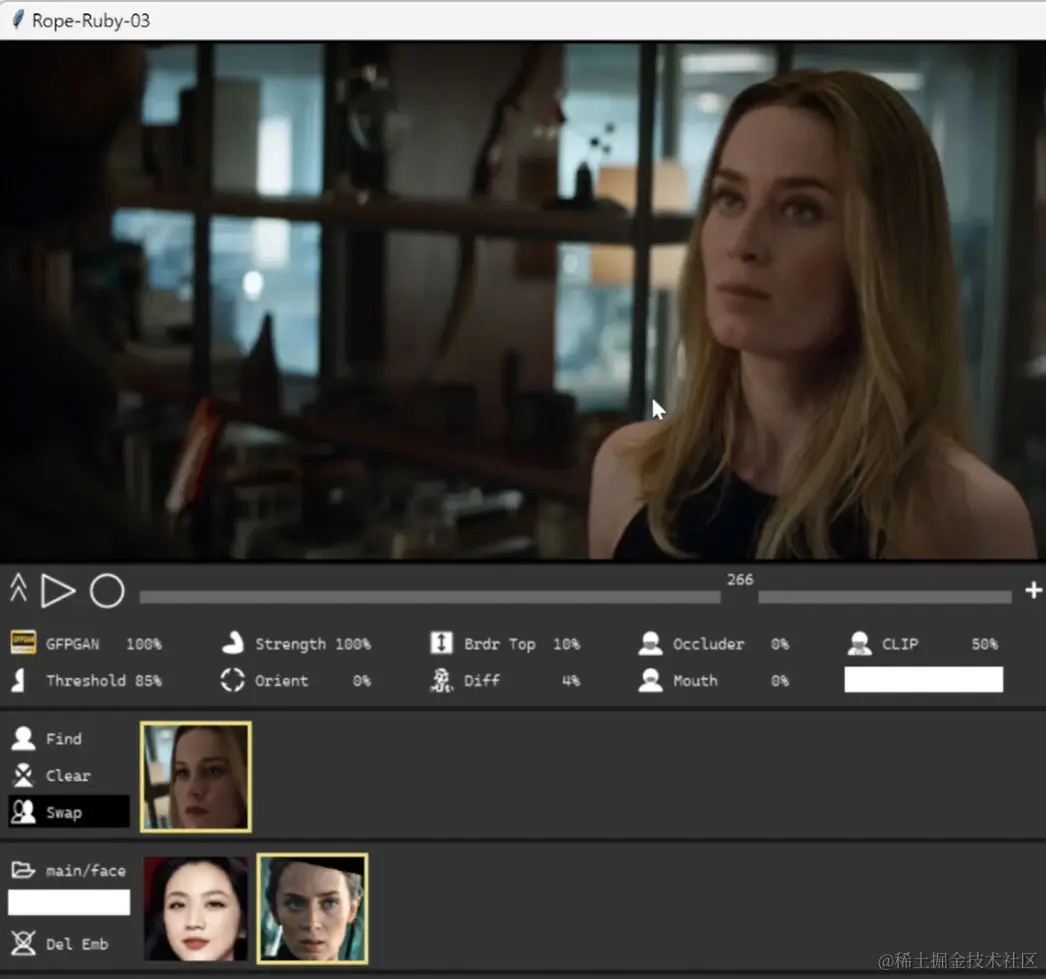
Task: Click the Orient 0% value
Action: point(362,681)
